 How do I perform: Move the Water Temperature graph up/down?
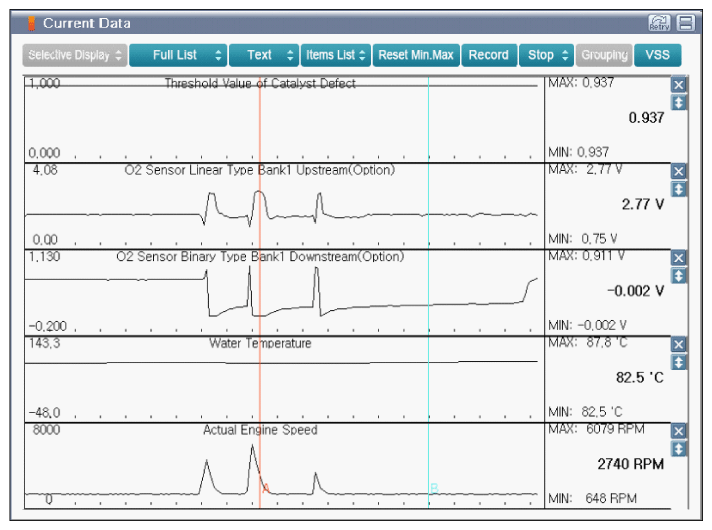(x=678, y=362)
